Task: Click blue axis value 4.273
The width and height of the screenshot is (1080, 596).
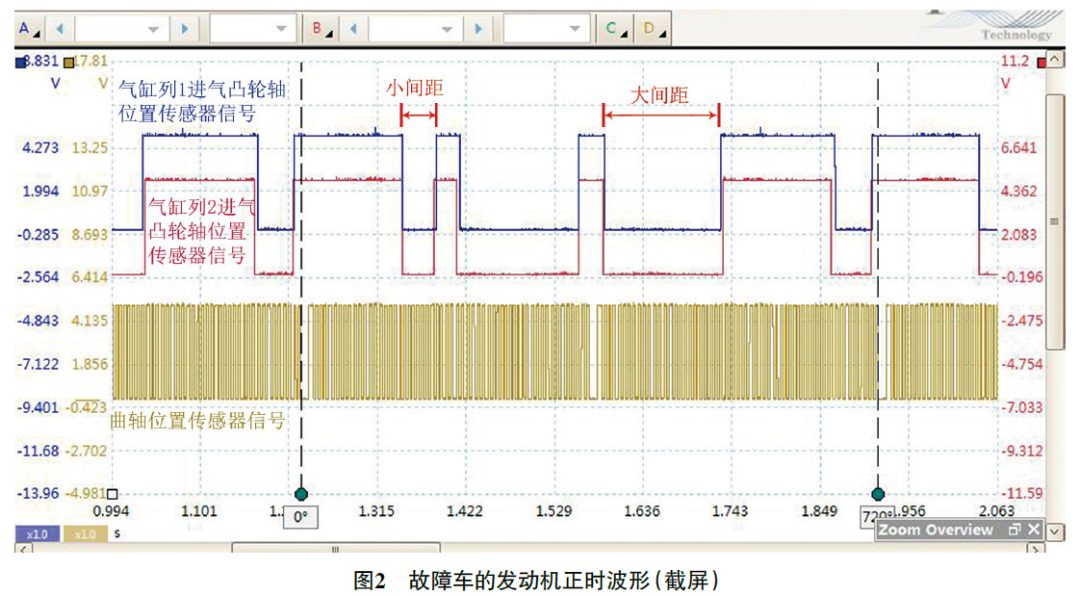Action: coord(40,147)
